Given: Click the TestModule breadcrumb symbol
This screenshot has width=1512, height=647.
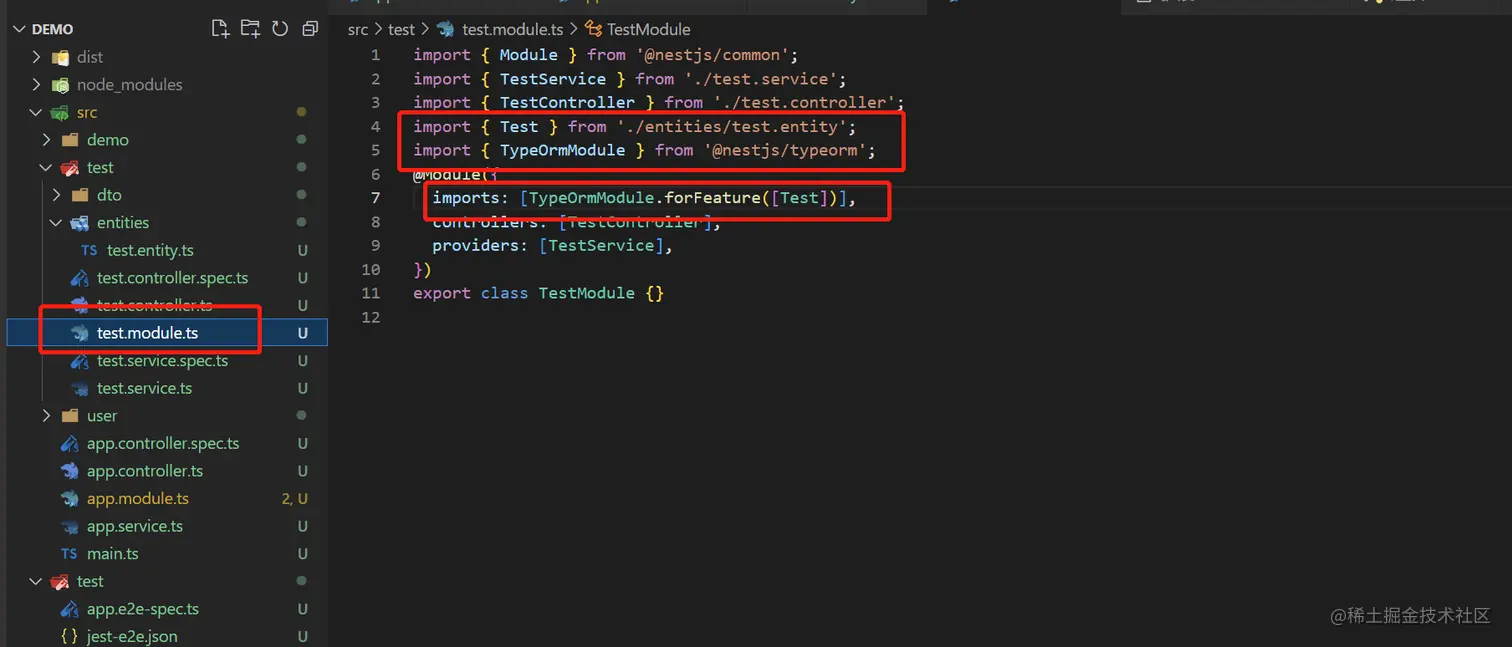Looking at the screenshot, I should point(649,29).
